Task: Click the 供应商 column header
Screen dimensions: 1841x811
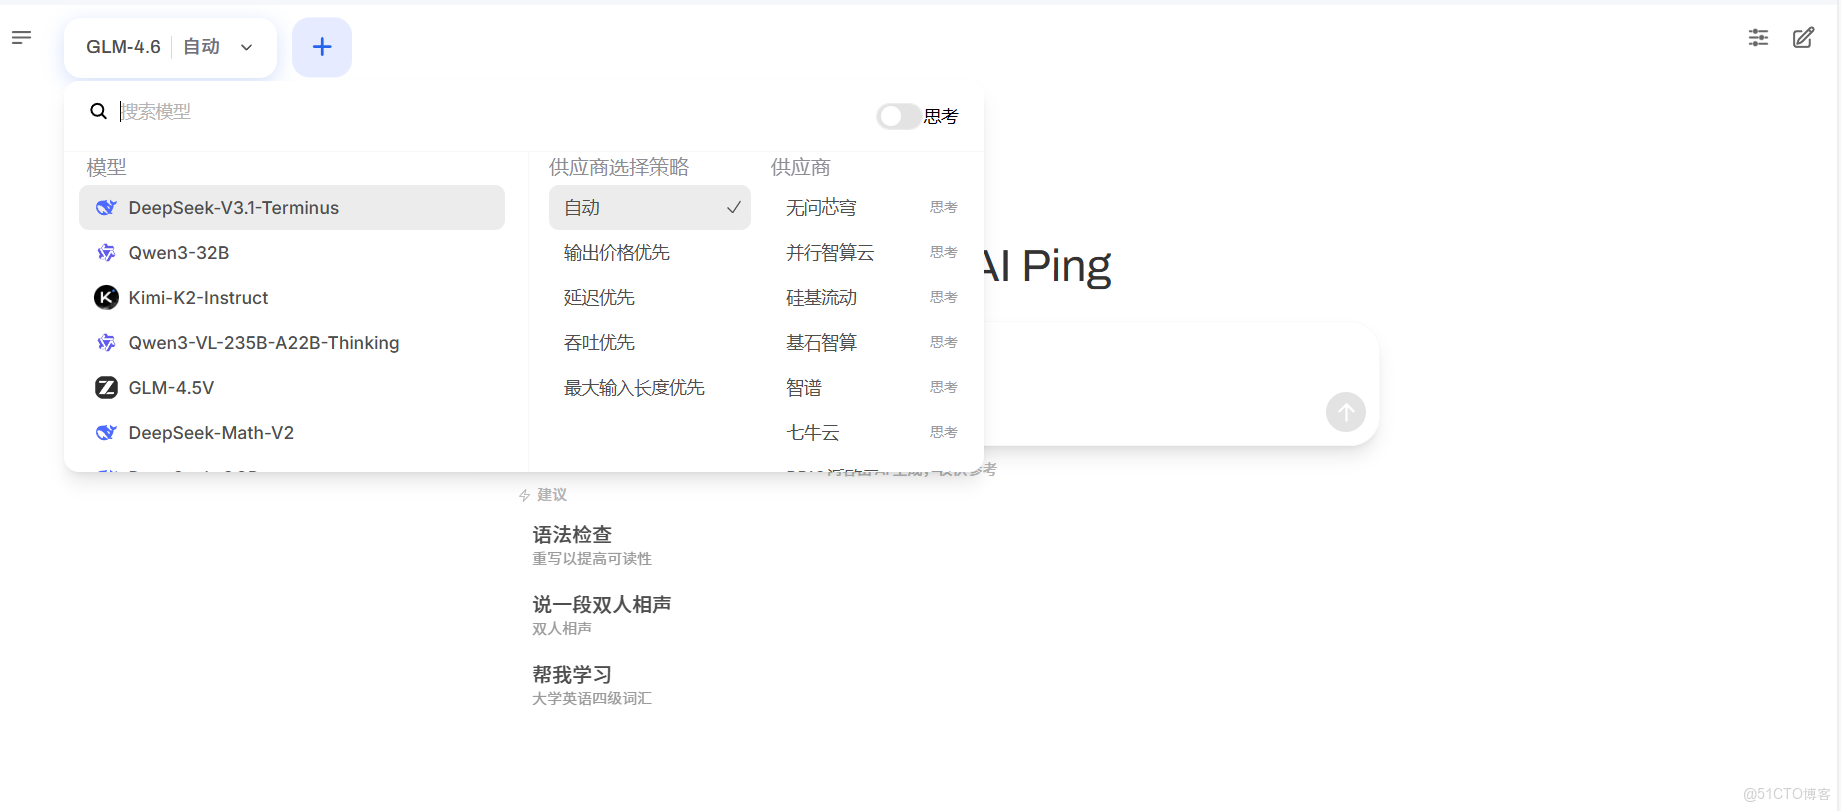Action: [801, 167]
